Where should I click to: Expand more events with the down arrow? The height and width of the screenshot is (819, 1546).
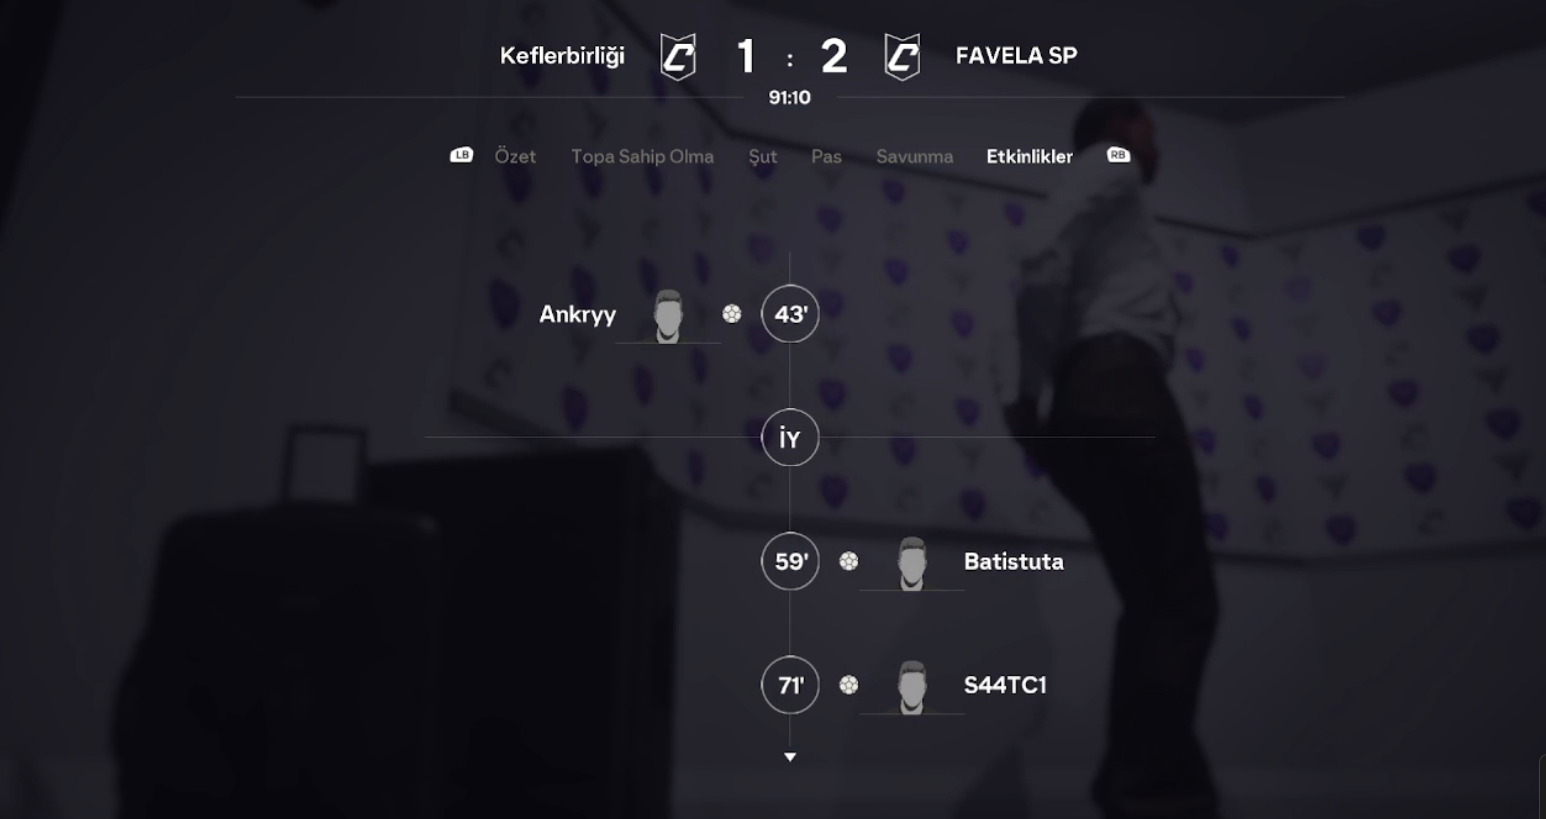790,757
